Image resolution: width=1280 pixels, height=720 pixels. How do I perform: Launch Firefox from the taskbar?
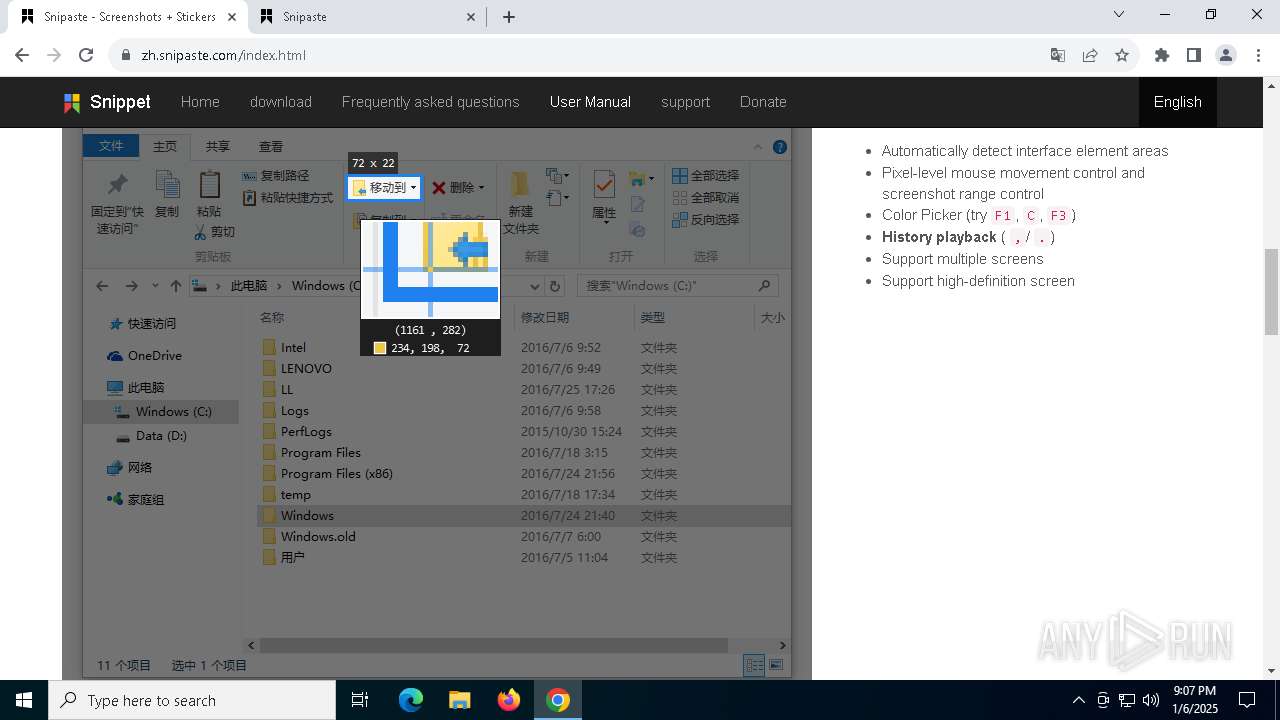pyautogui.click(x=509, y=700)
